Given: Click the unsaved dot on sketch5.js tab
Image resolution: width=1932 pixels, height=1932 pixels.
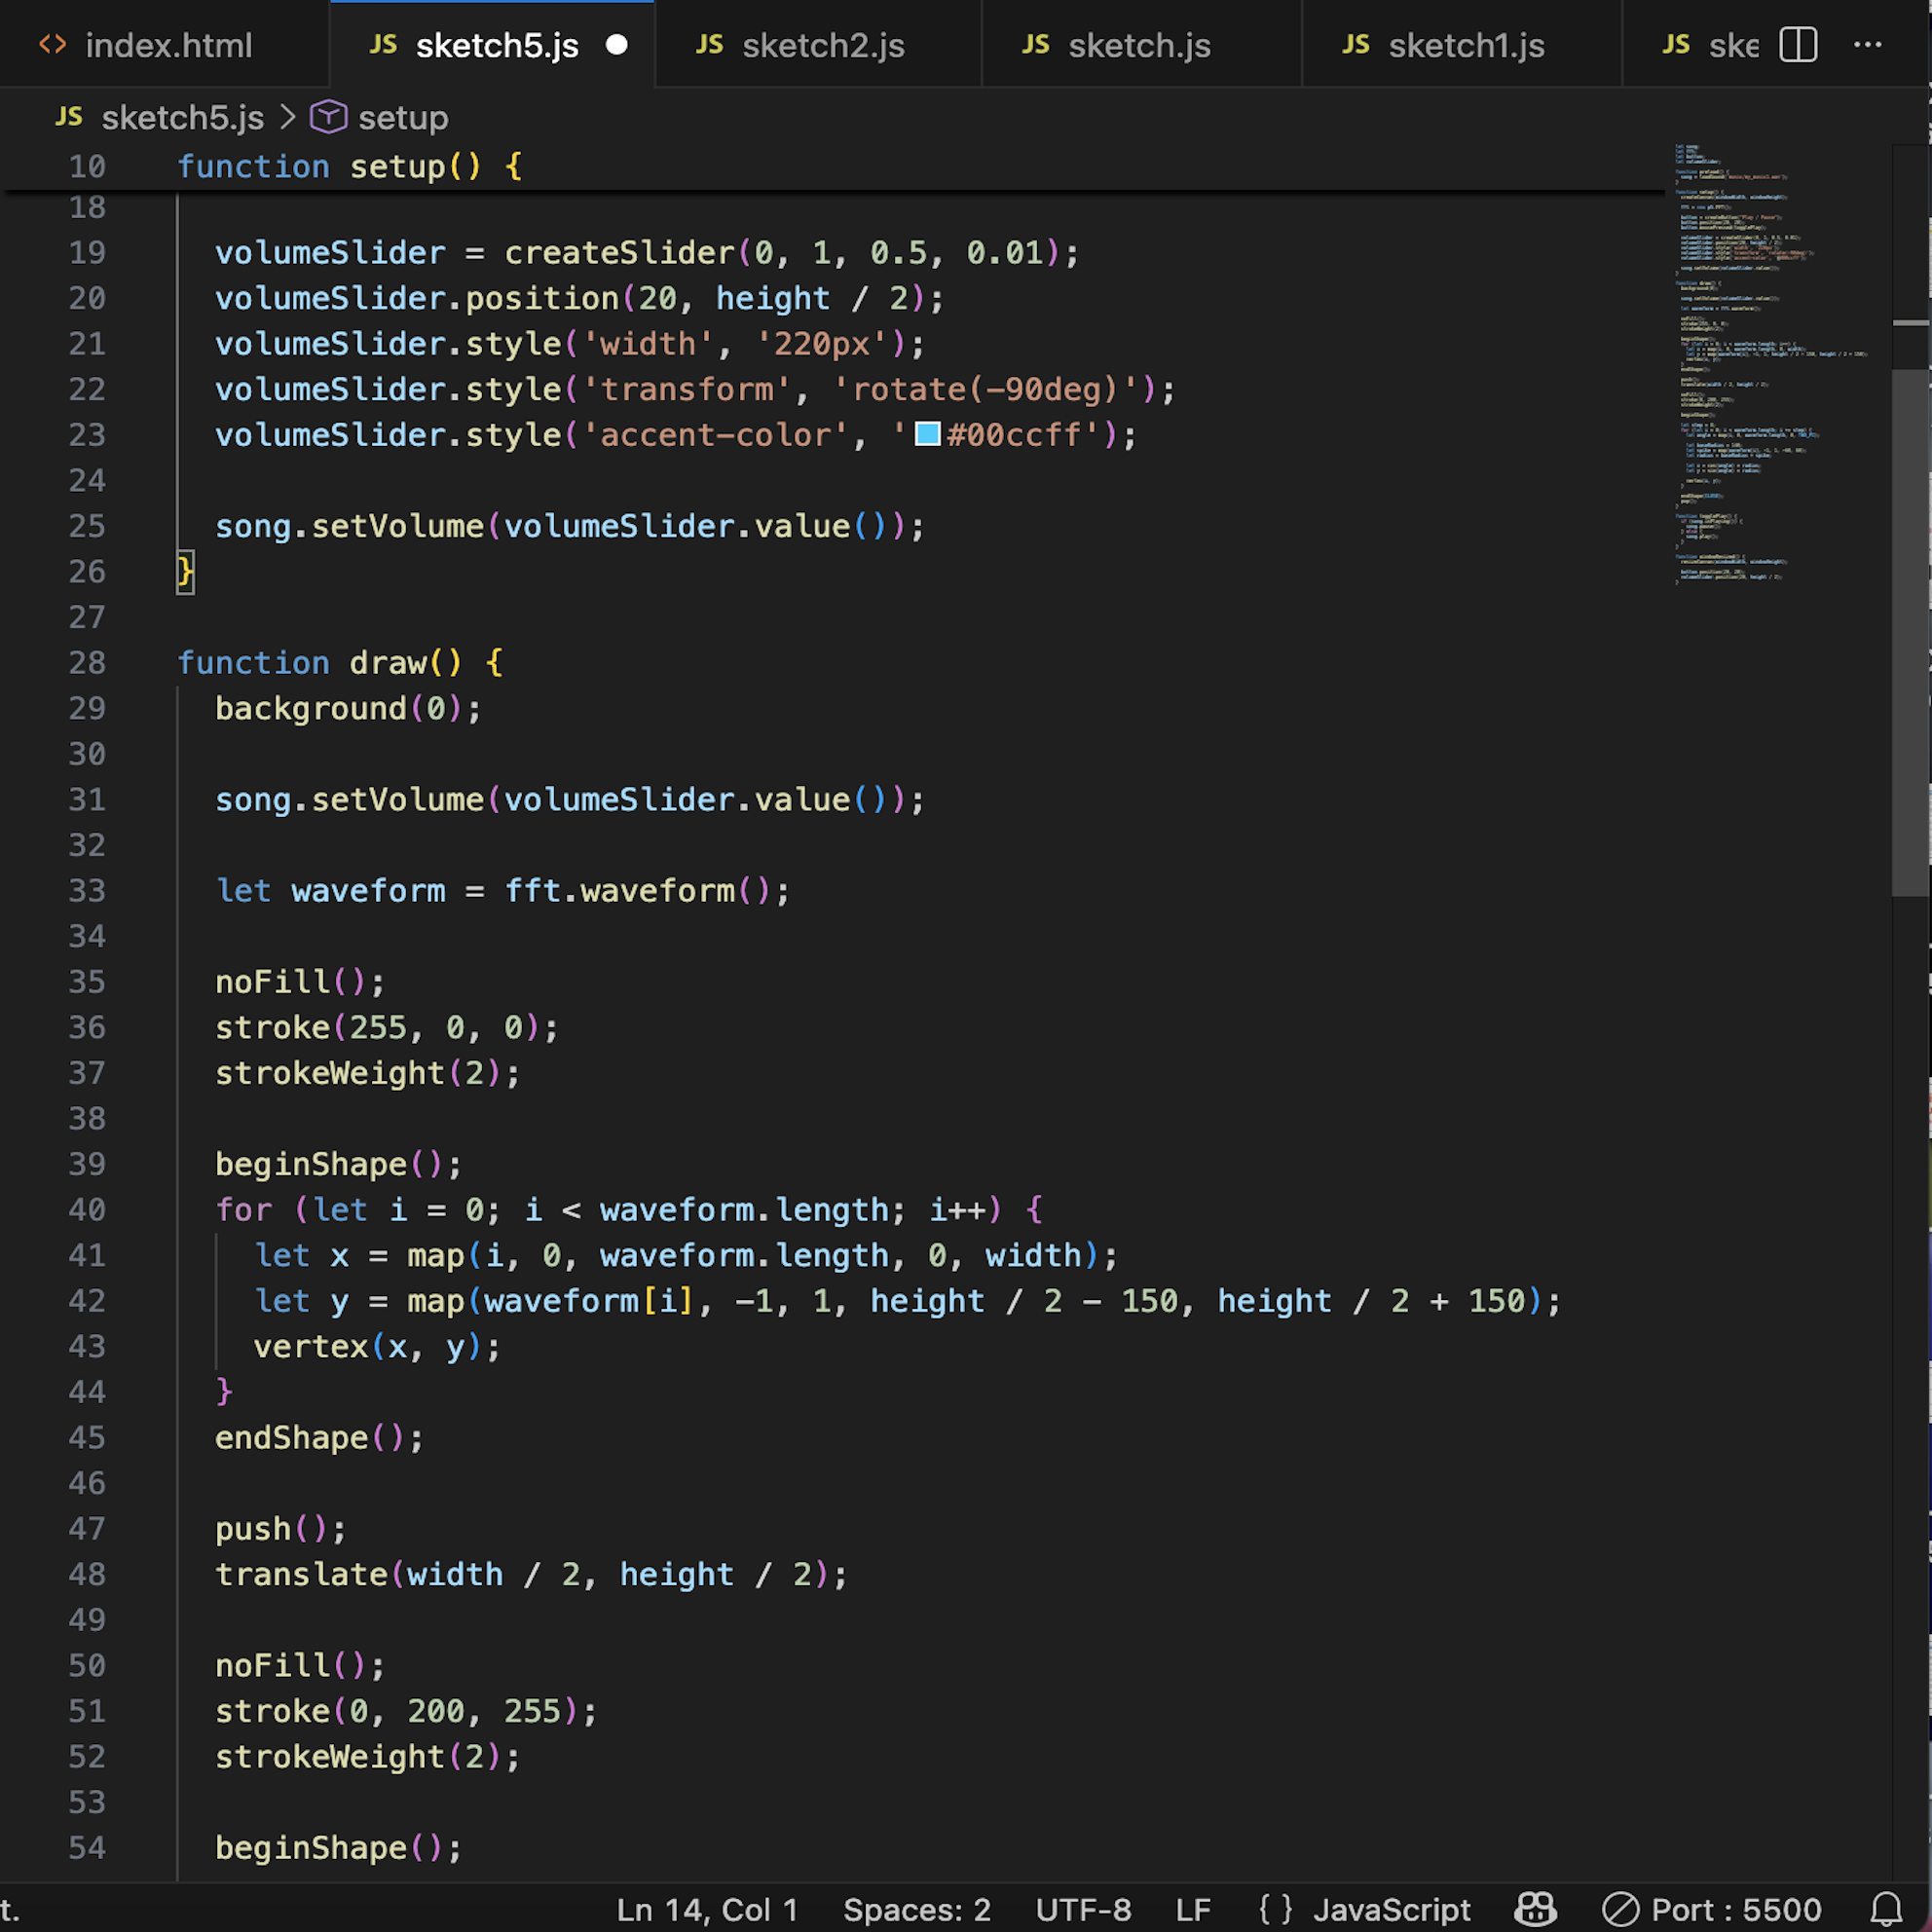Looking at the screenshot, I should click(x=617, y=45).
